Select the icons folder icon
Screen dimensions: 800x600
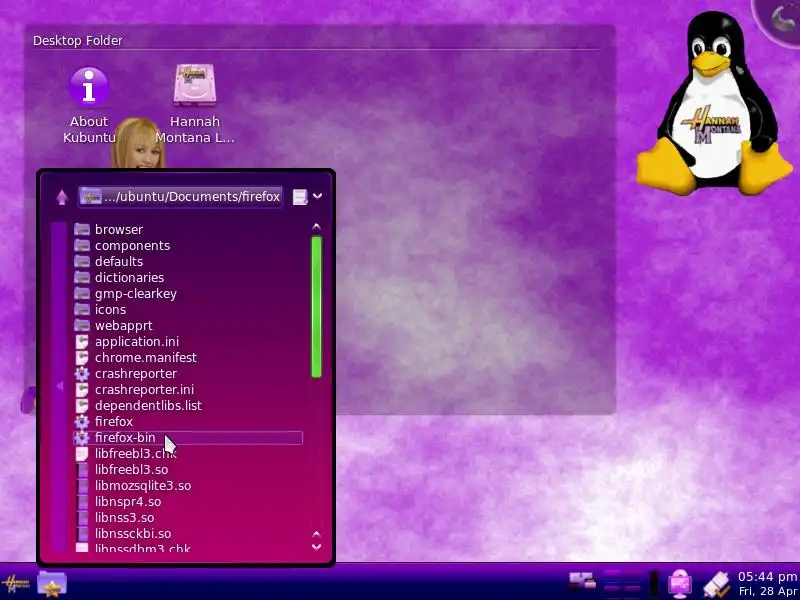pos(82,310)
